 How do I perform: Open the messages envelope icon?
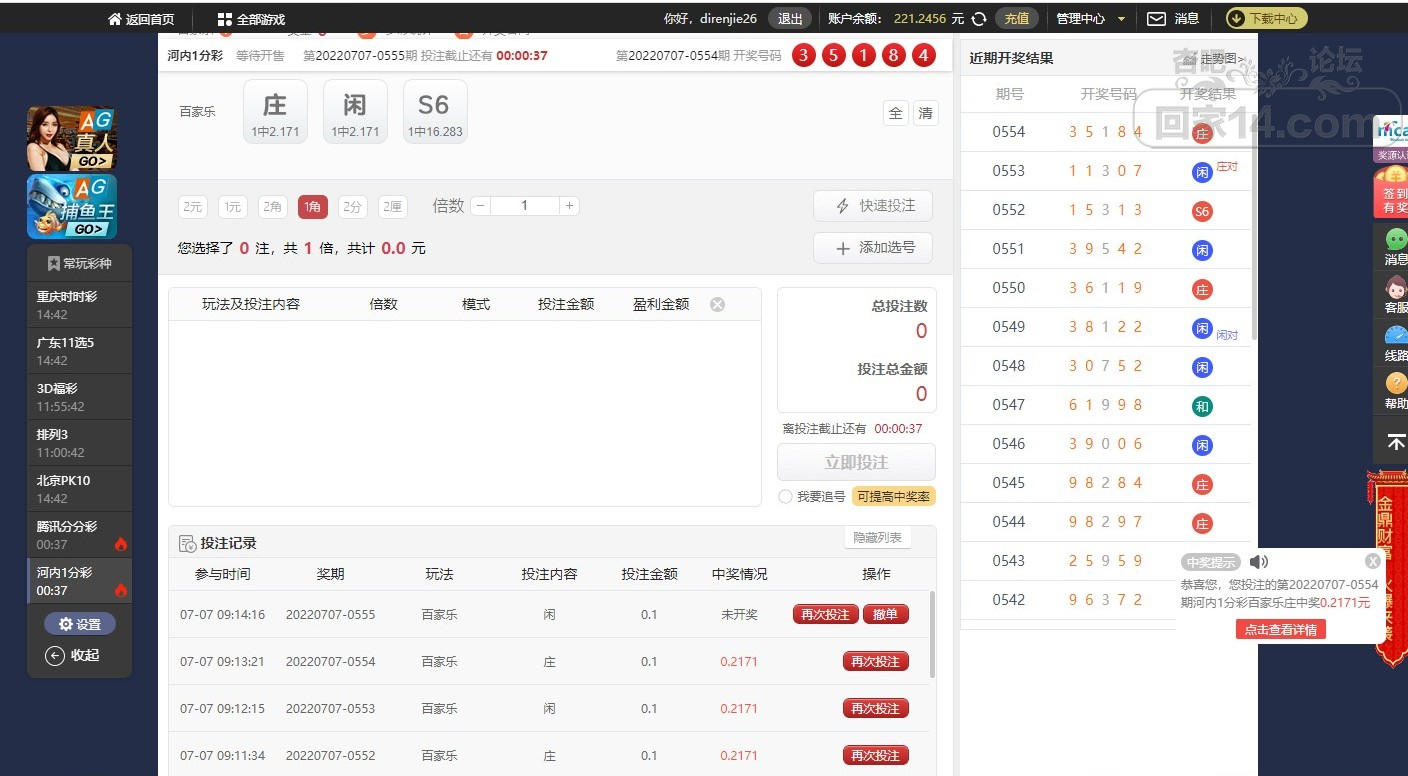click(x=1156, y=19)
